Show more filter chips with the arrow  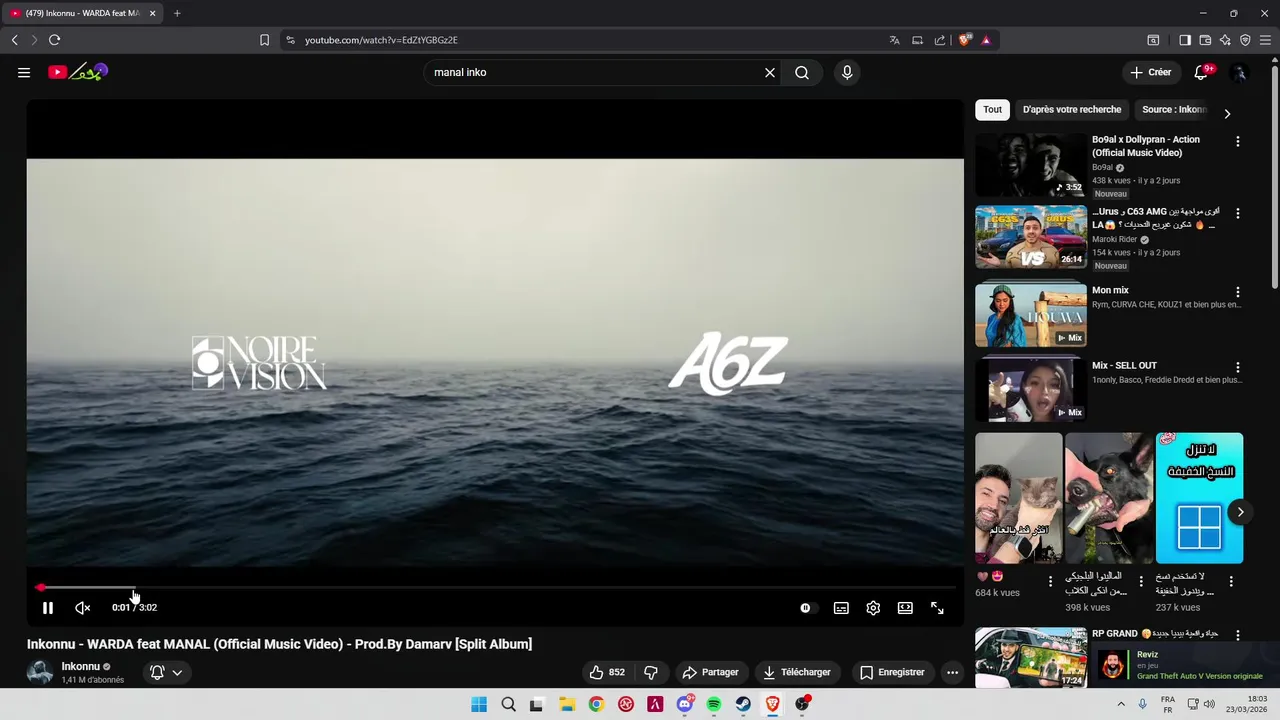click(1227, 113)
